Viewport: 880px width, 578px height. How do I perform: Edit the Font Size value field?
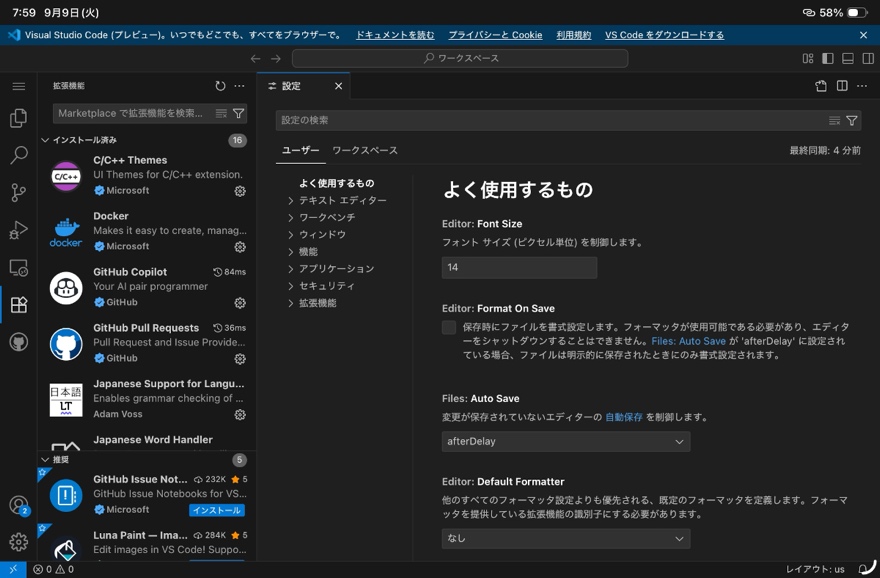(x=520, y=268)
